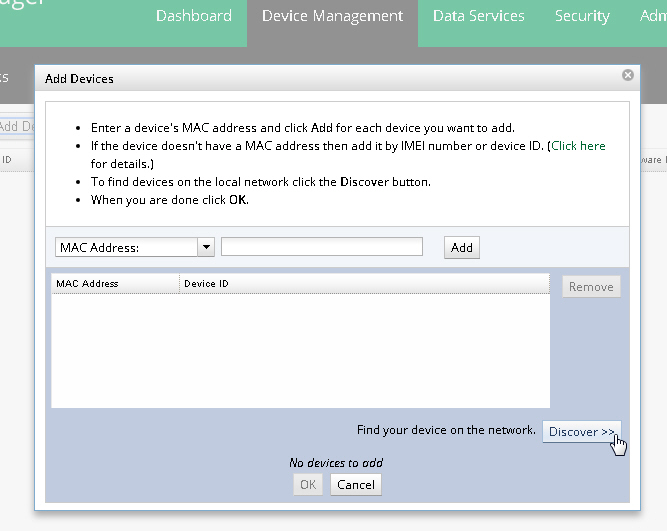Click inside the empty device list area
This screenshot has width=667, height=531.
pyautogui.click(x=300, y=350)
